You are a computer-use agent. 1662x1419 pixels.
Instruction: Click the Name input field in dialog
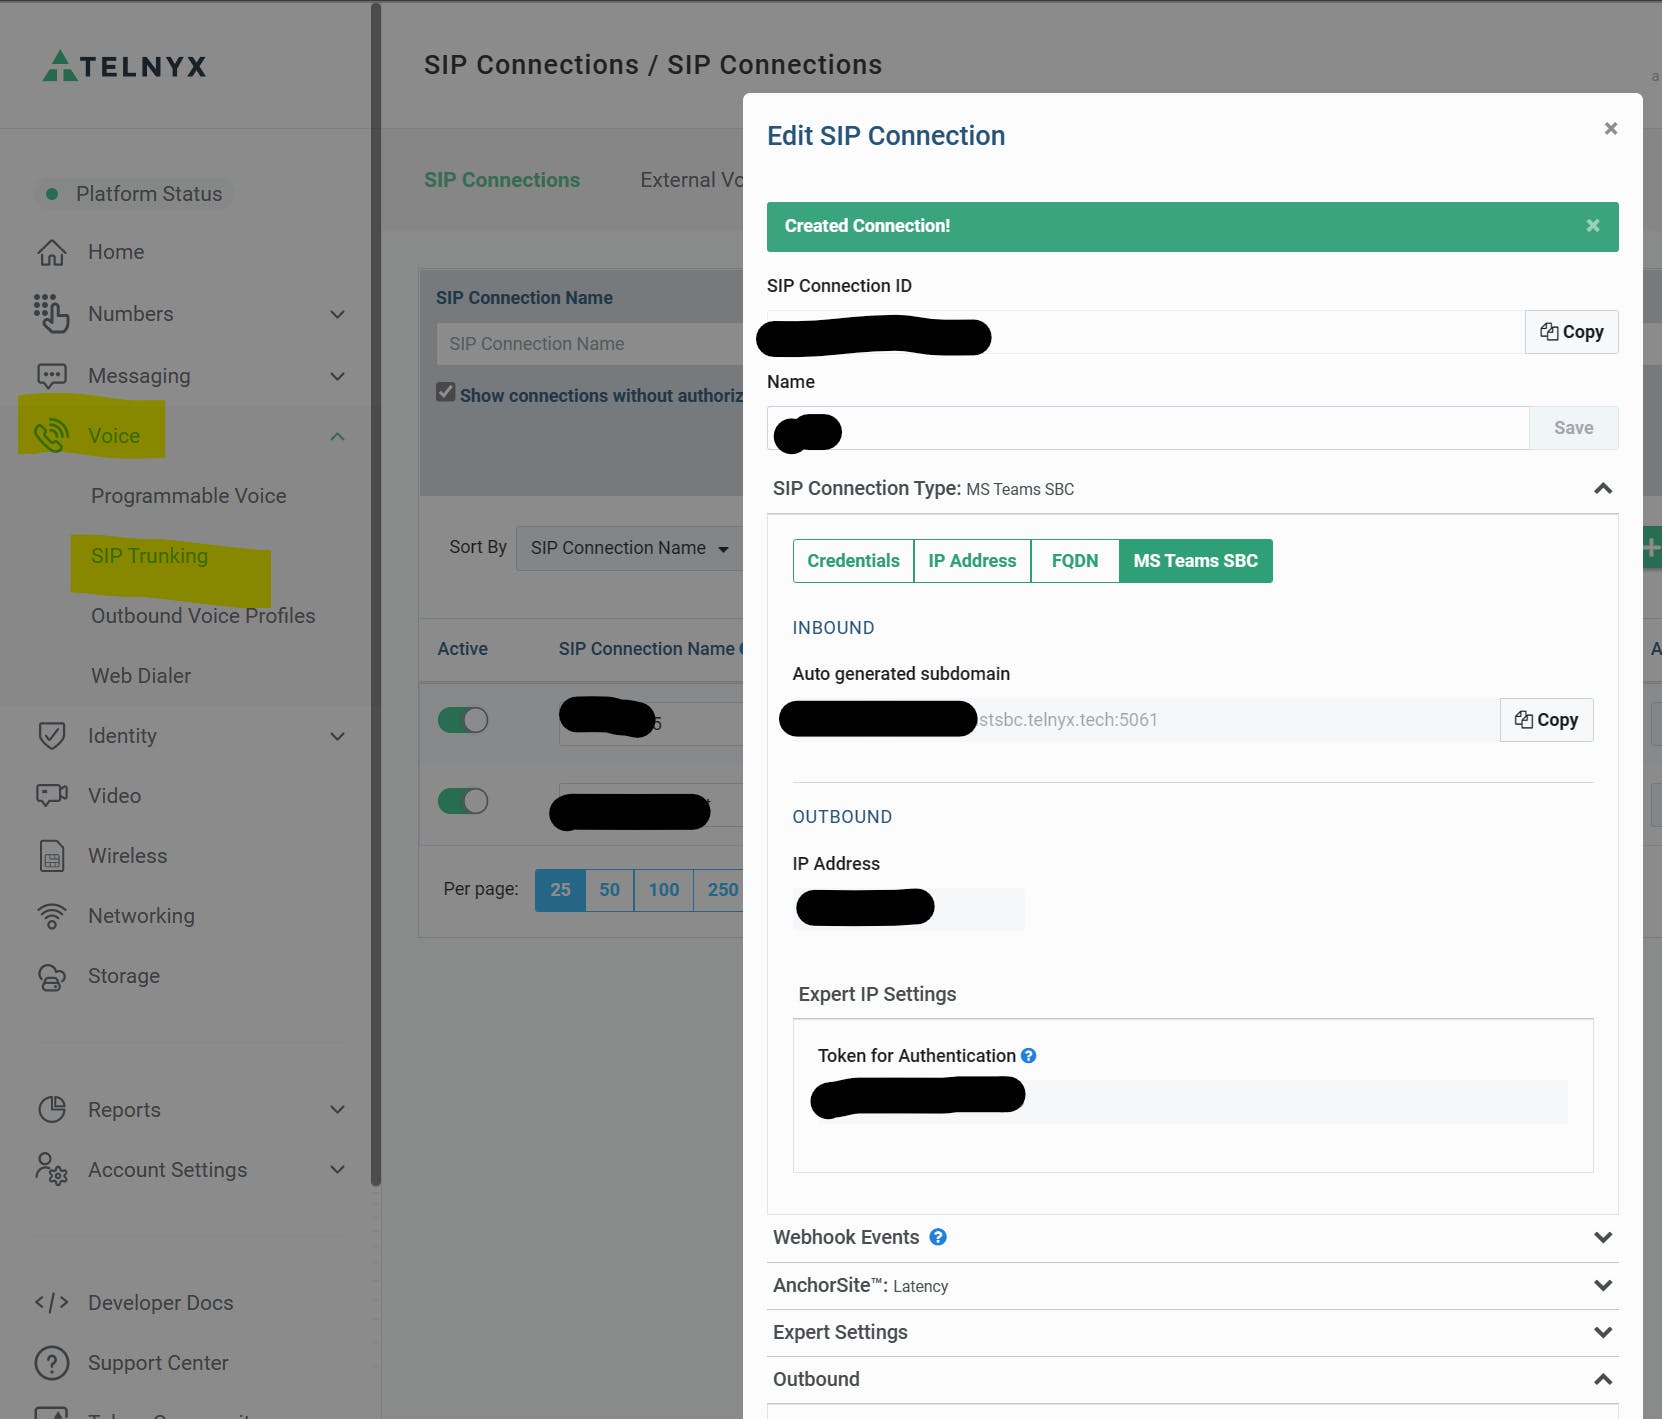coord(1148,428)
